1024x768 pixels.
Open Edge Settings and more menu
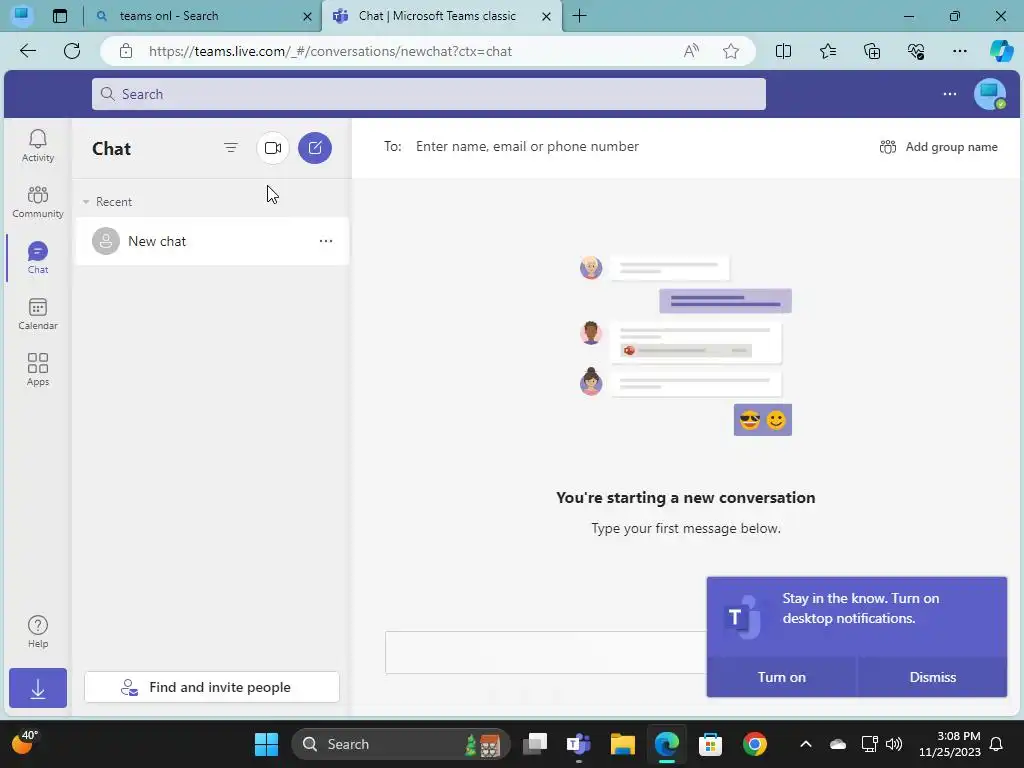[x=959, y=51]
